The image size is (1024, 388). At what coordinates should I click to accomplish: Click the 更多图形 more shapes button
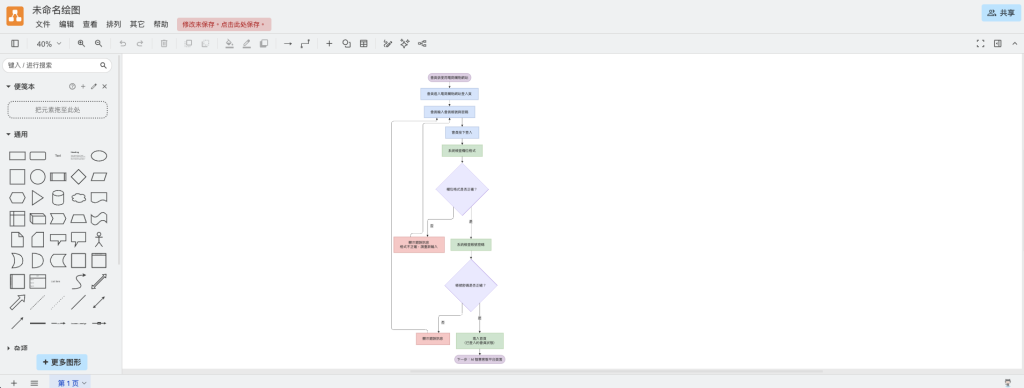pyautogui.click(x=61, y=362)
